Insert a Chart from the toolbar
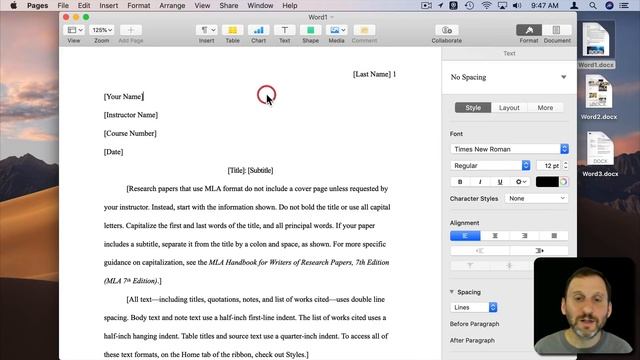The height and width of the screenshot is (360, 640). (x=258, y=30)
